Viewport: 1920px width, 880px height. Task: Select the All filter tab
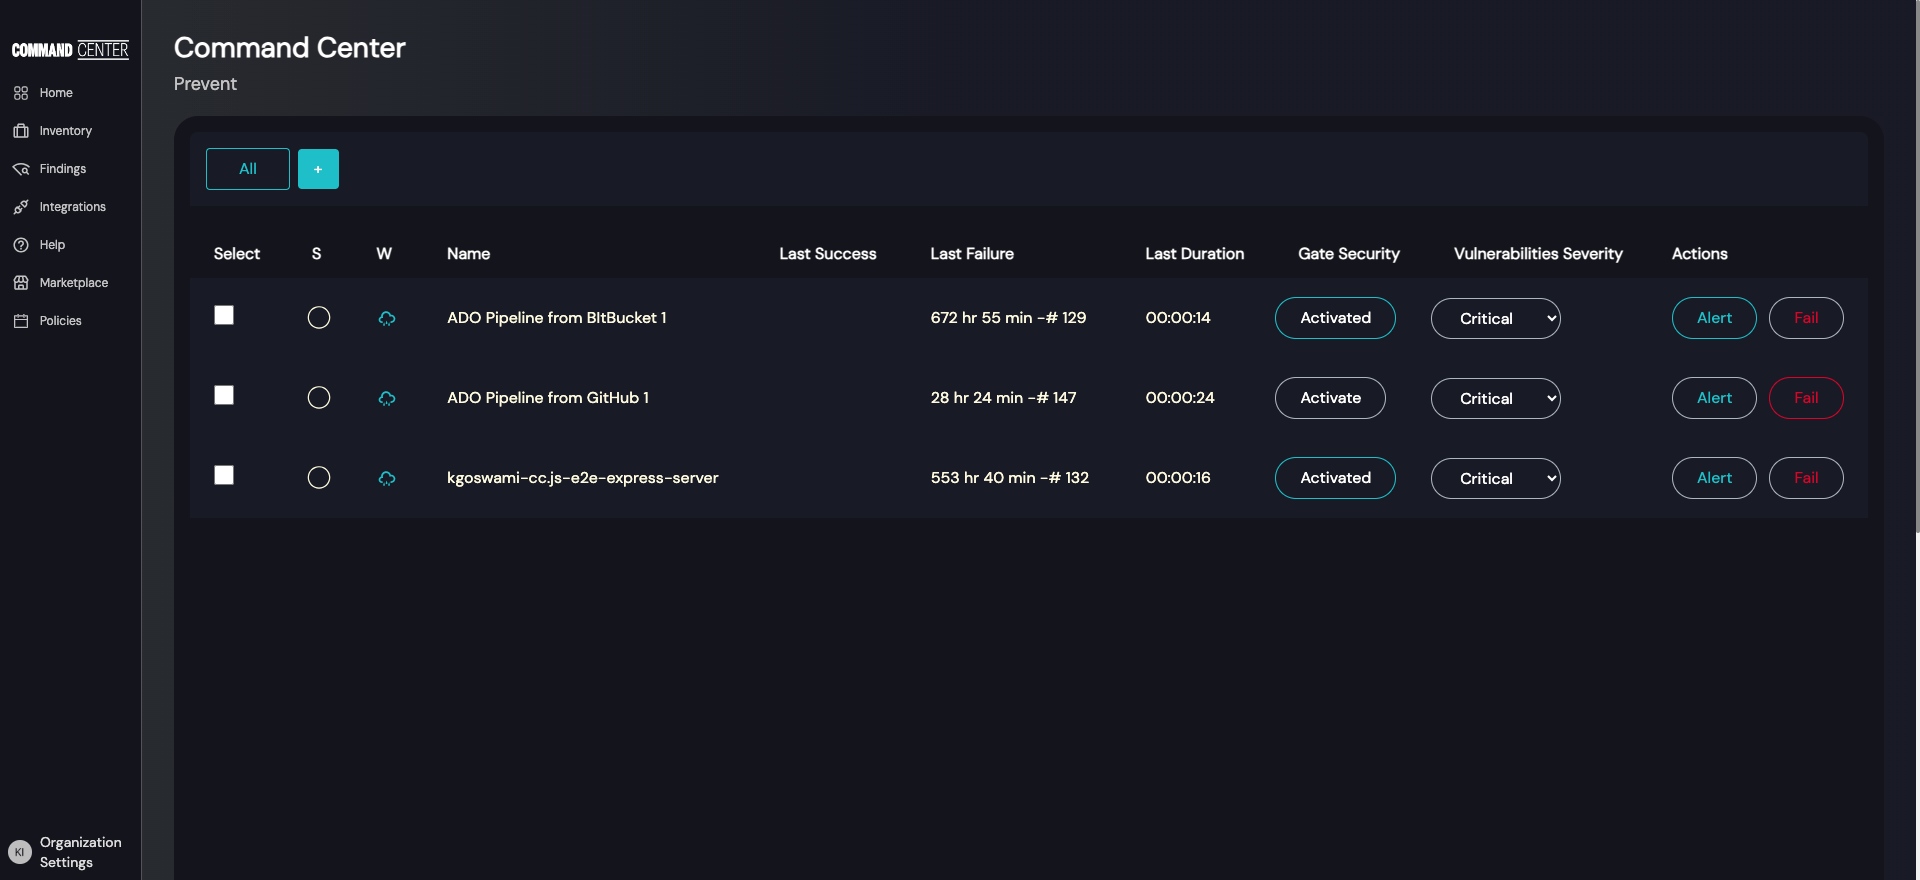pos(248,169)
